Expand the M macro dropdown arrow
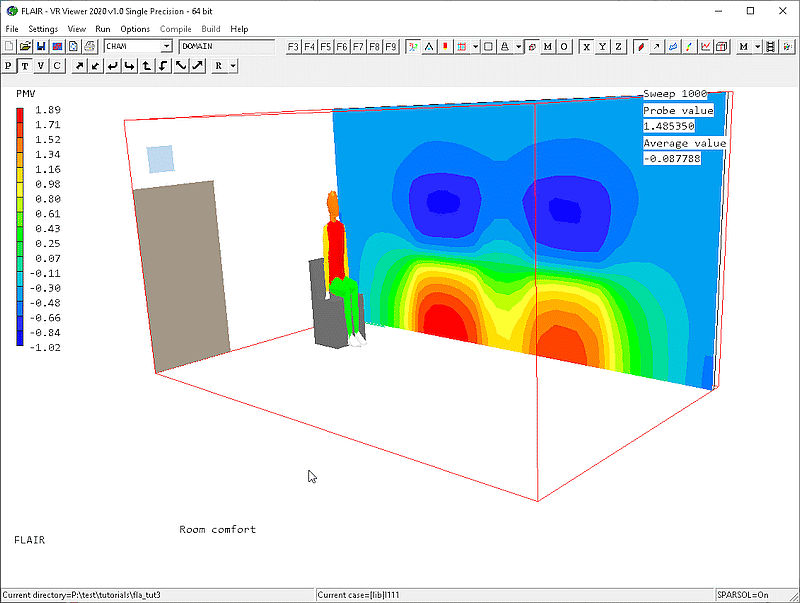800x603 pixels. [758, 46]
